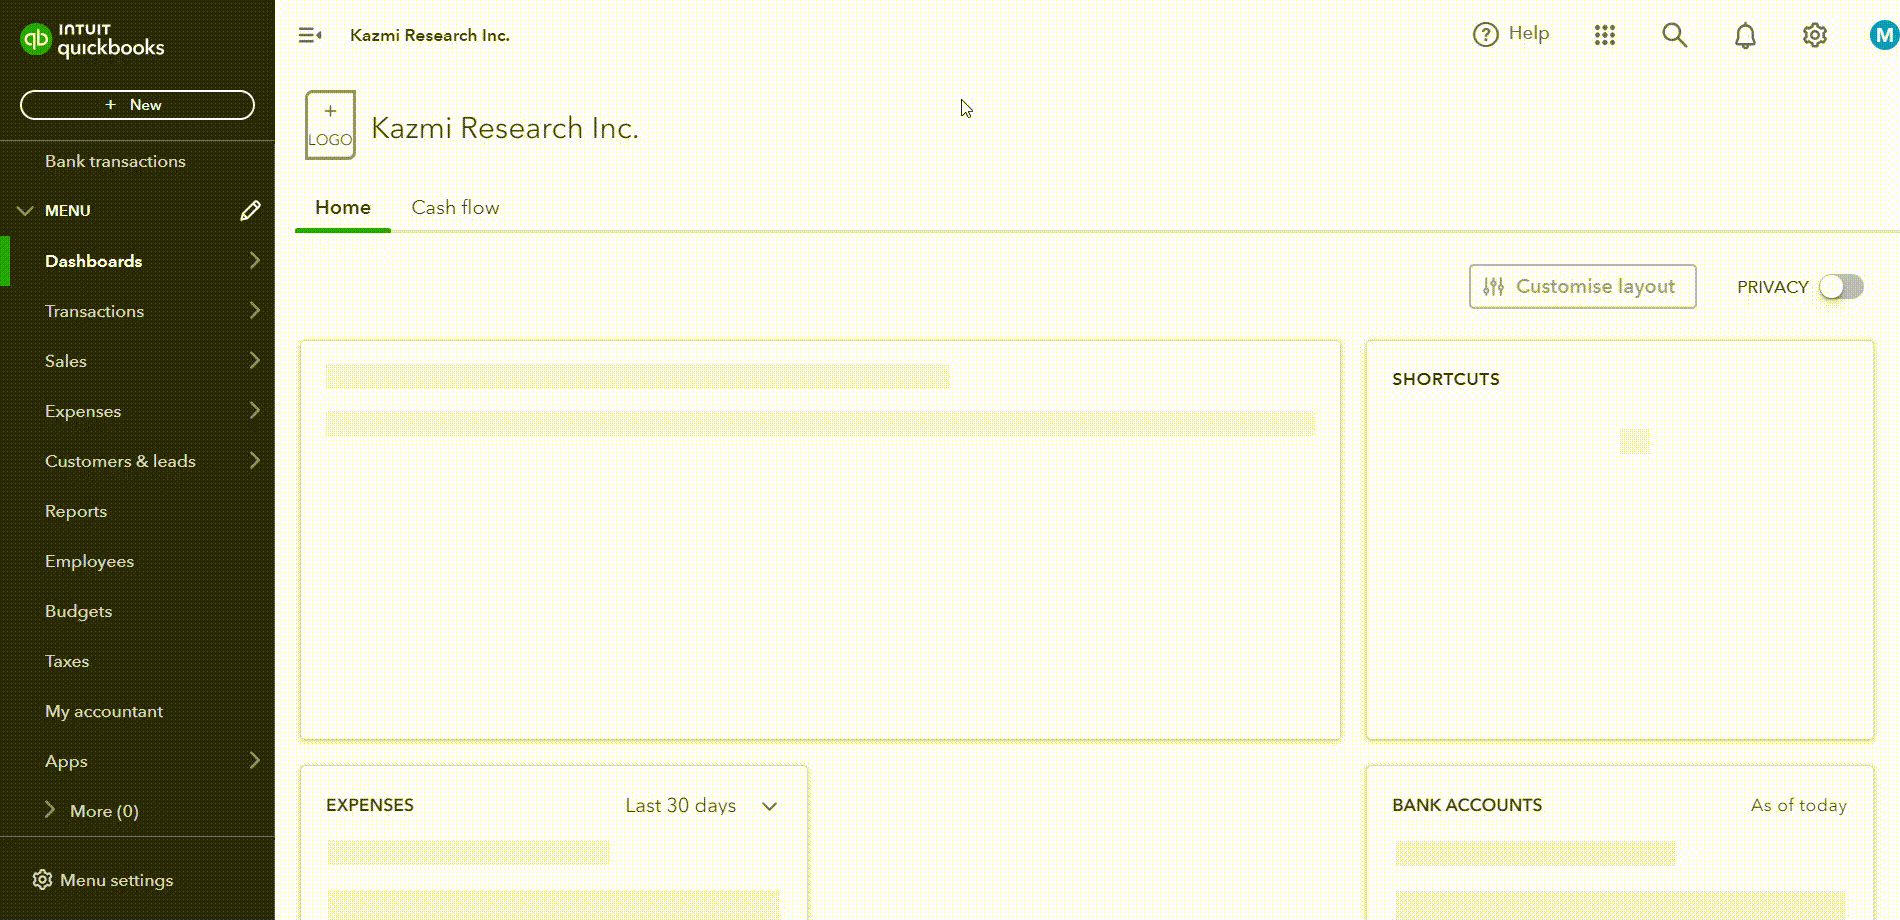The height and width of the screenshot is (920, 1900).
Task: Open notifications bell
Action: pos(1745,36)
